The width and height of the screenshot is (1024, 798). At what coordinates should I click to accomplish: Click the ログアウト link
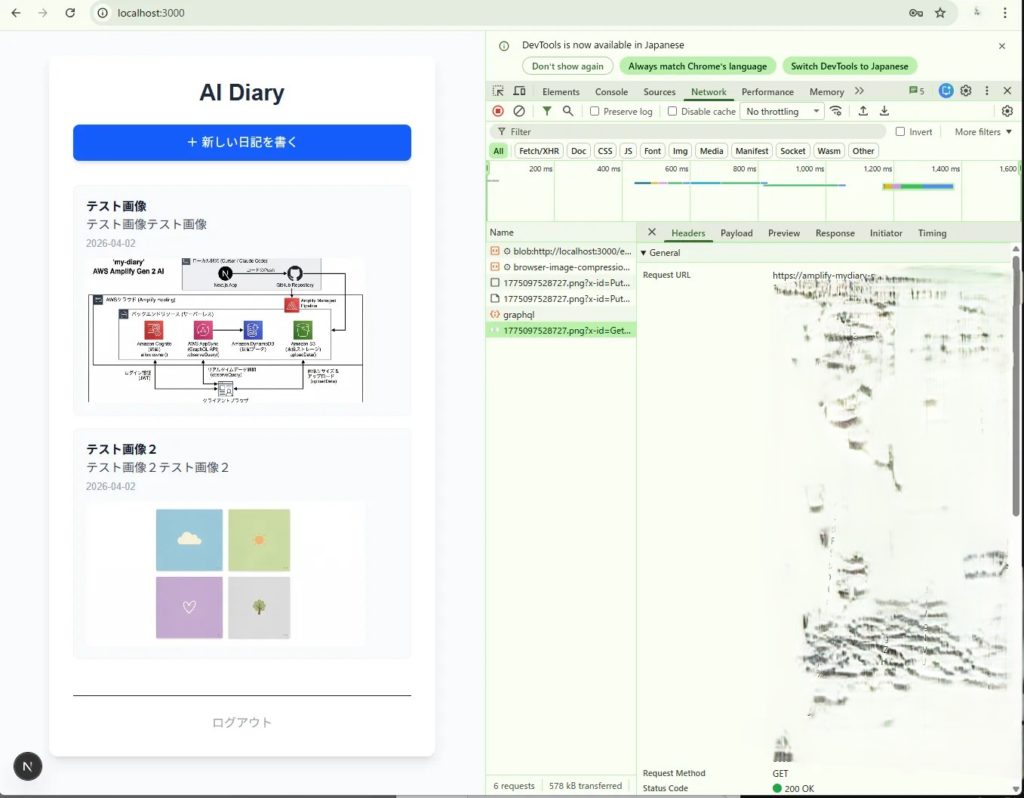pyautogui.click(x=242, y=722)
